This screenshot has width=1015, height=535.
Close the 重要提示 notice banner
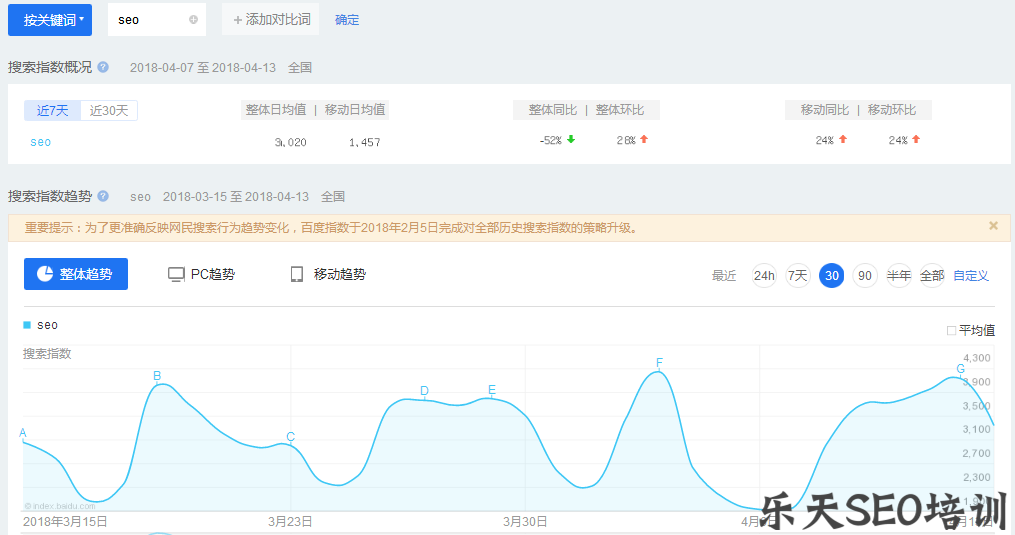(994, 226)
